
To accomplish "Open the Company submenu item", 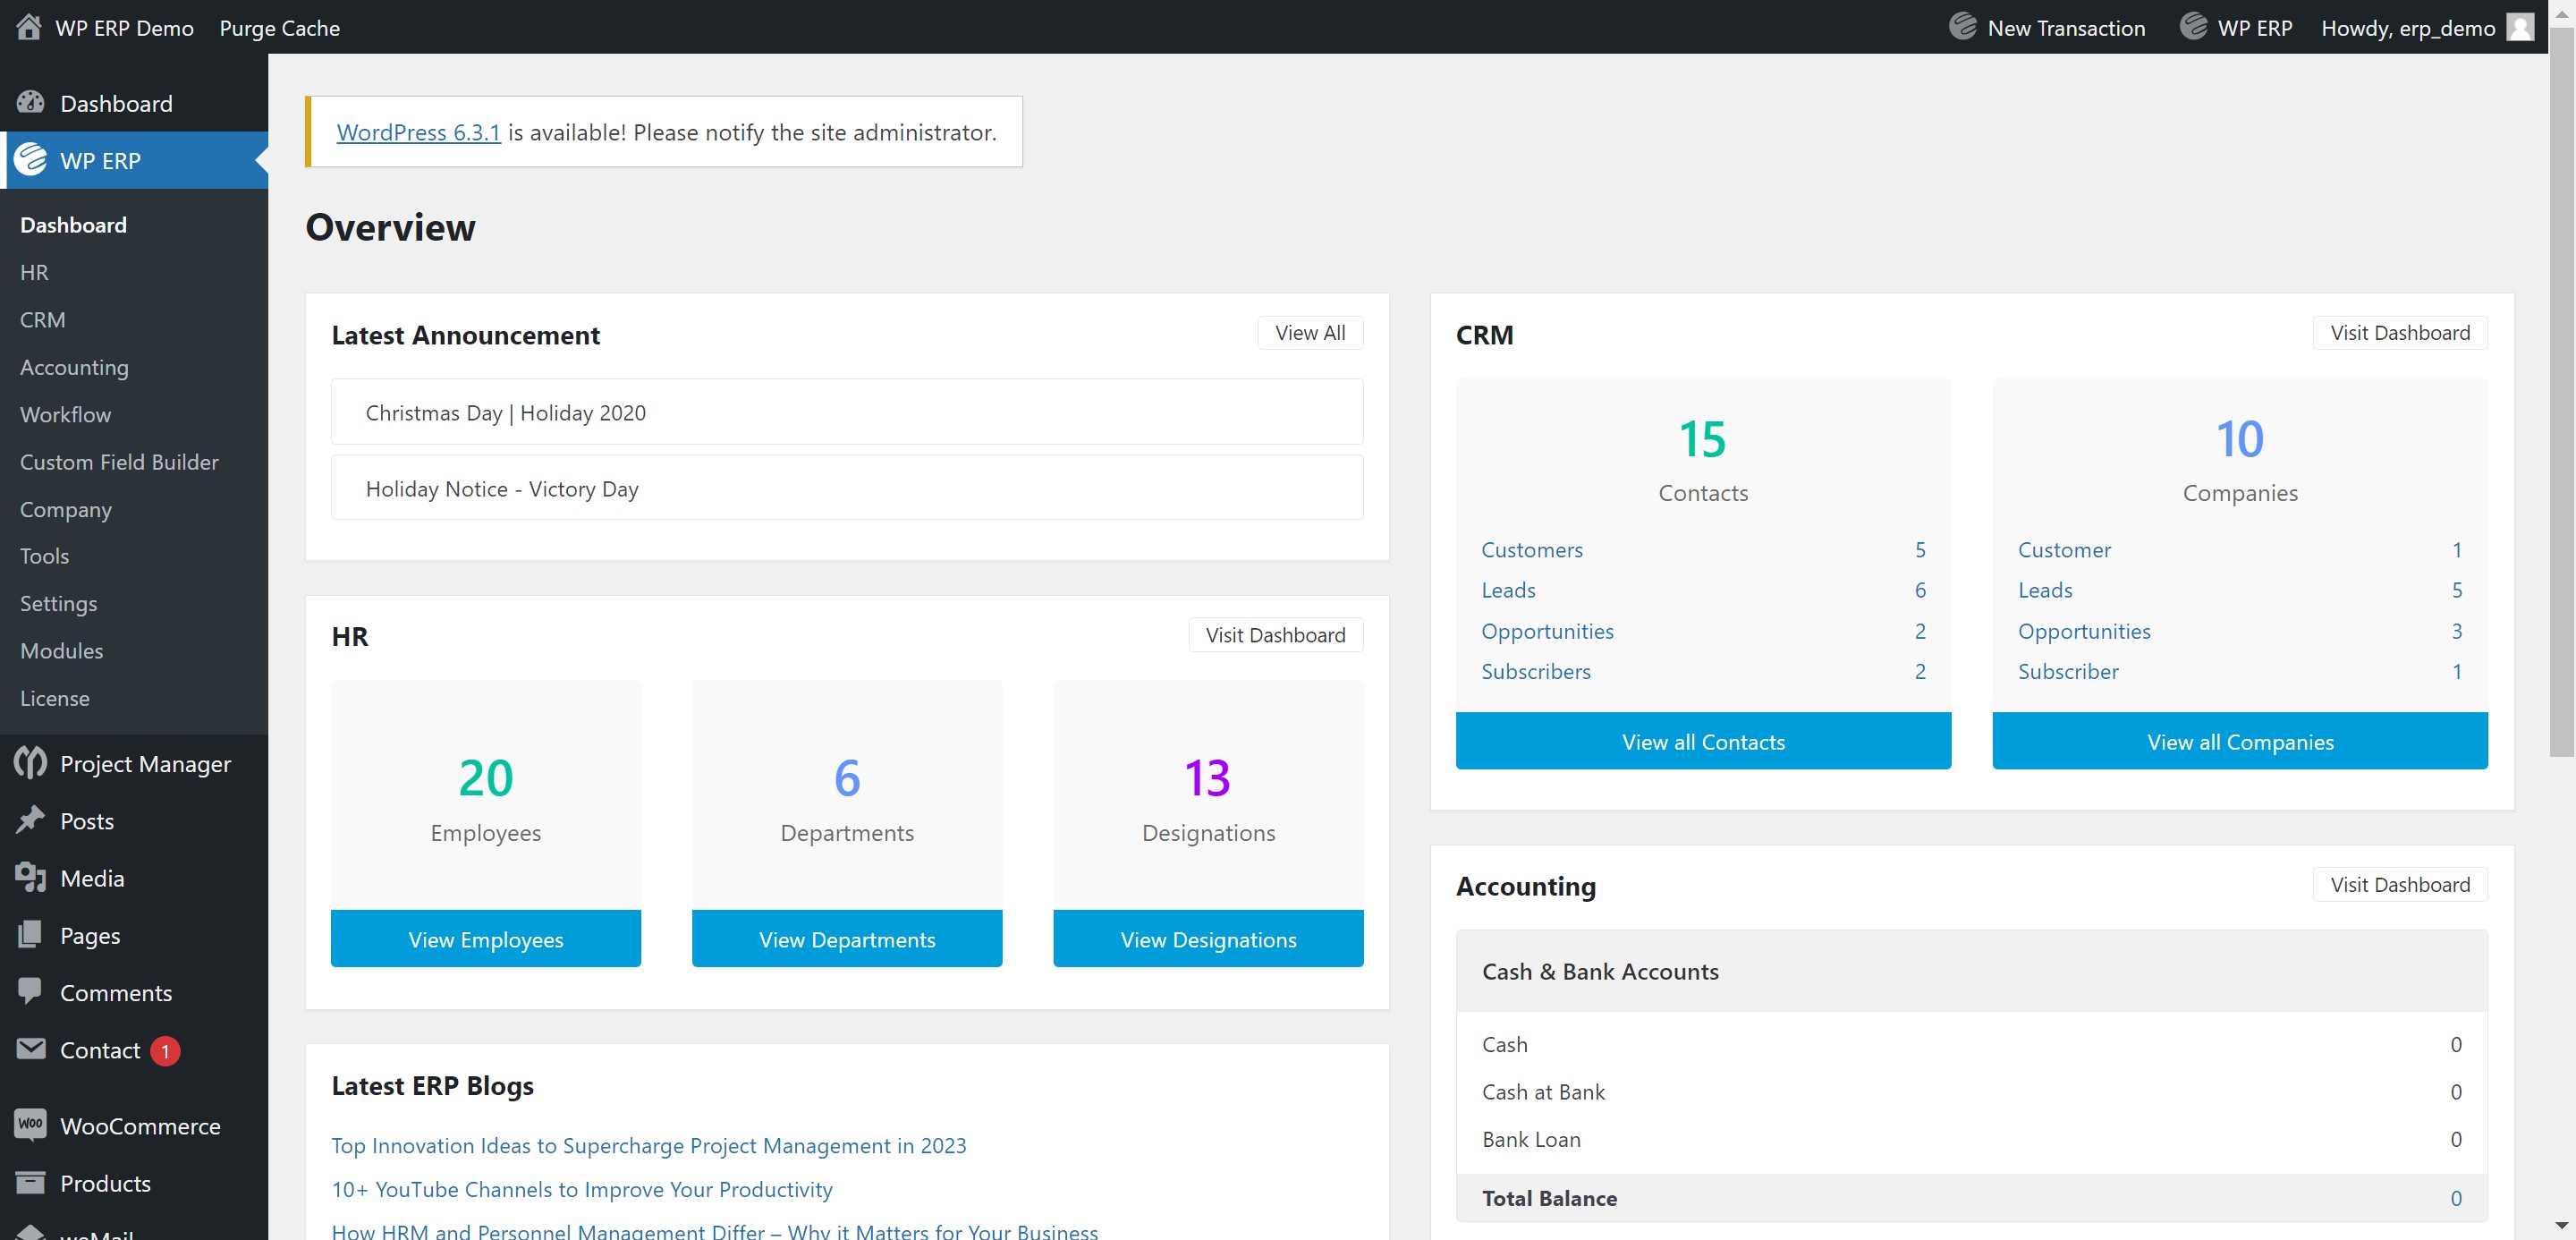I will click(x=66, y=509).
